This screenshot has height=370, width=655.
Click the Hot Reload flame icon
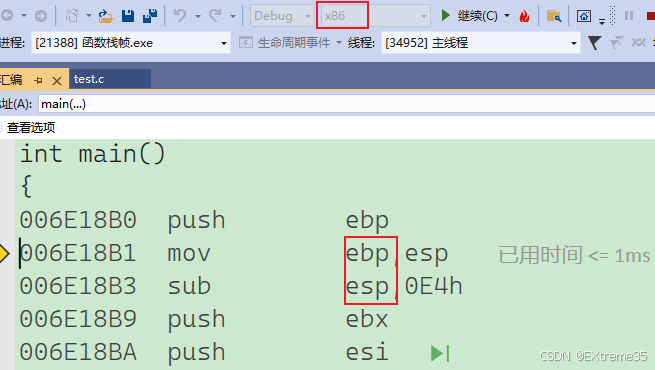[x=524, y=16]
